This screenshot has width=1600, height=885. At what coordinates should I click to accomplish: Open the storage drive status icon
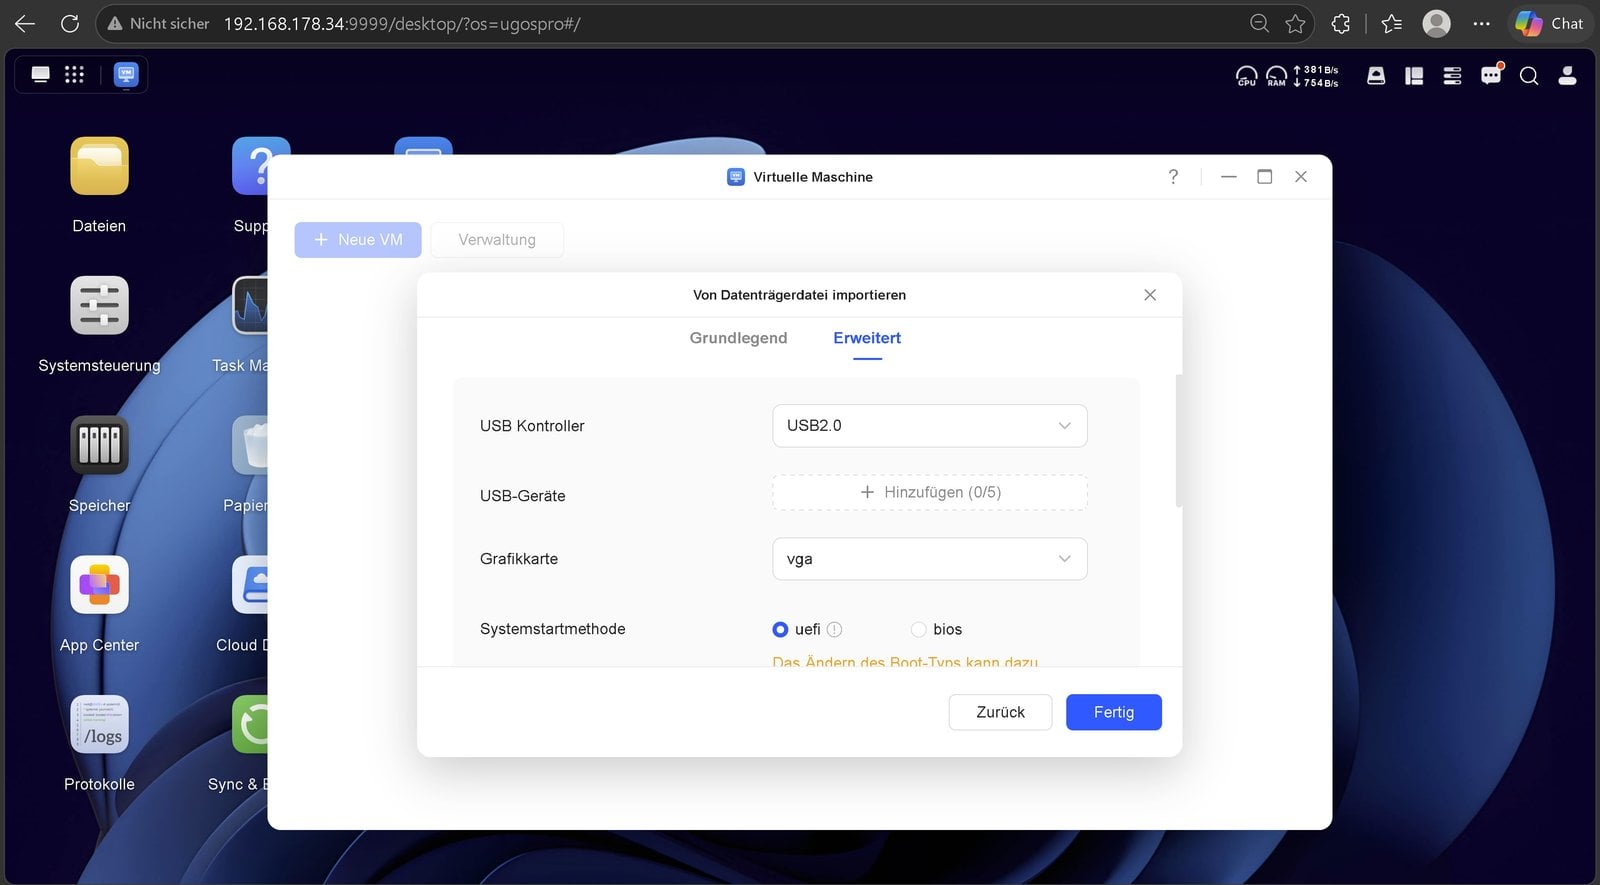1376,76
